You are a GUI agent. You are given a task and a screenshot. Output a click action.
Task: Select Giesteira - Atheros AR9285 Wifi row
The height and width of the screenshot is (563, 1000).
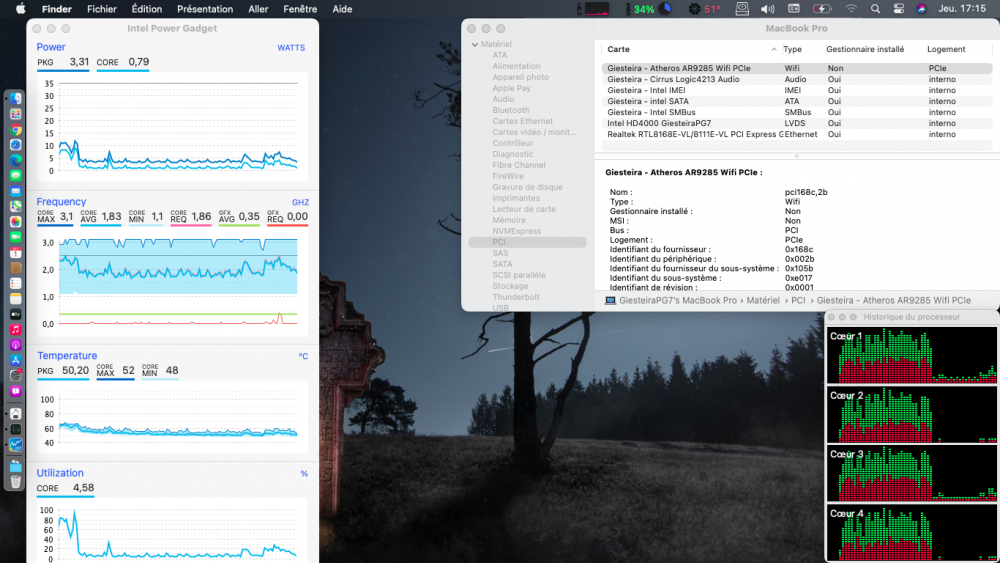pos(797,68)
